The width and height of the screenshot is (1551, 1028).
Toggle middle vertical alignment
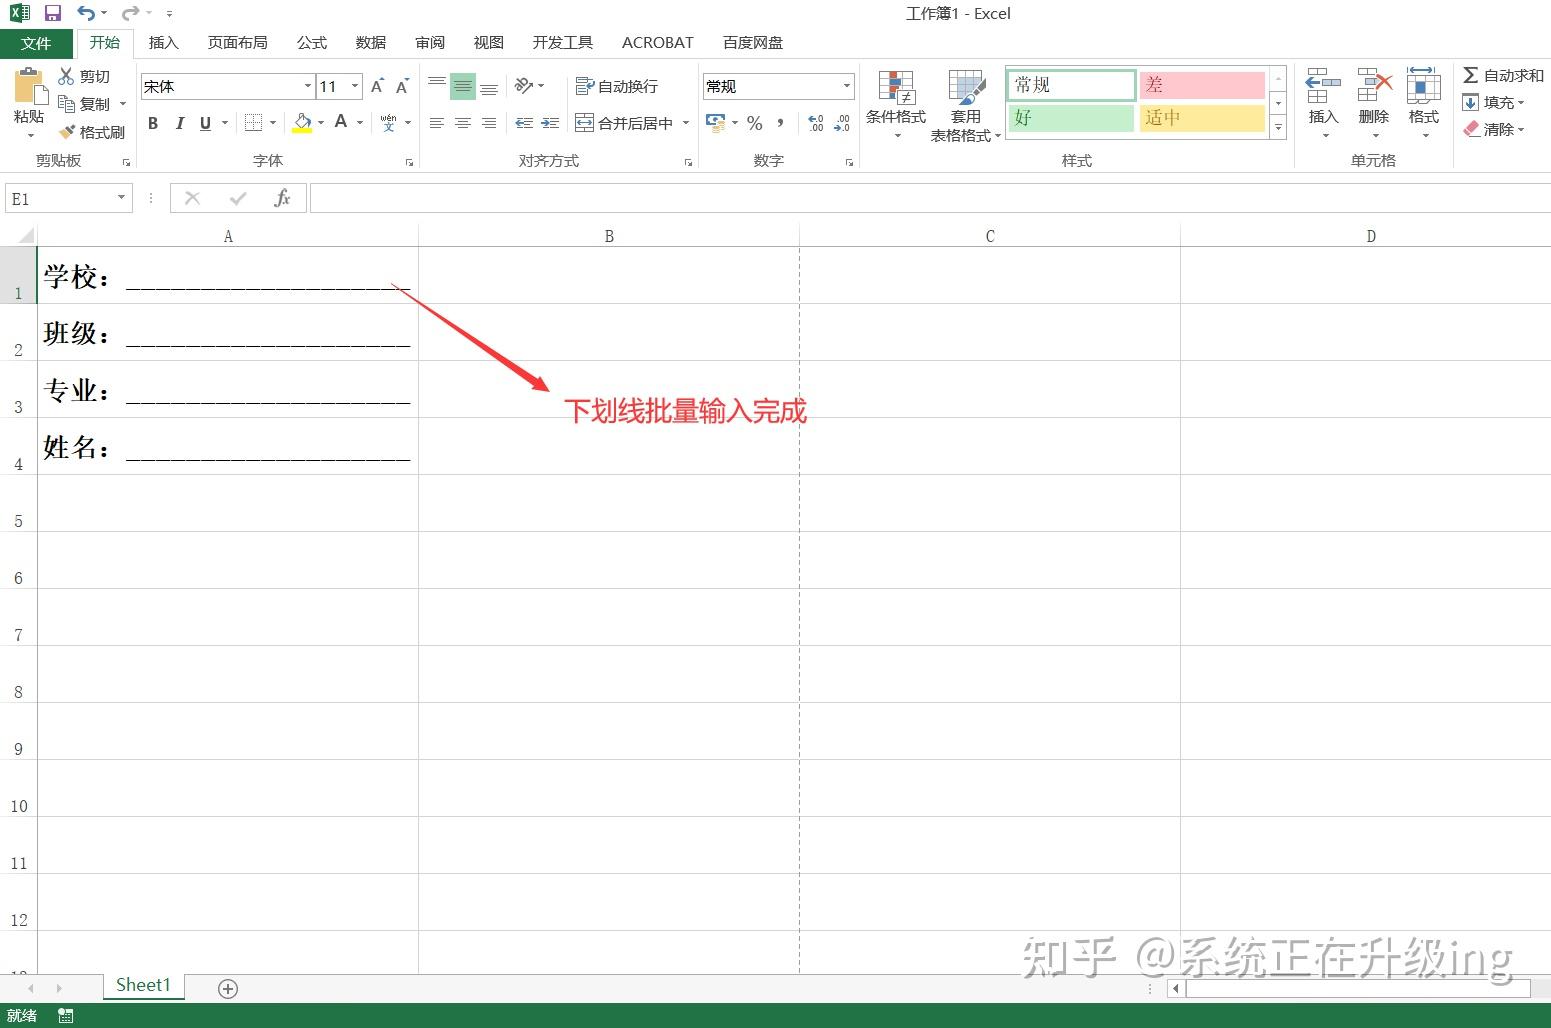pos(463,86)
